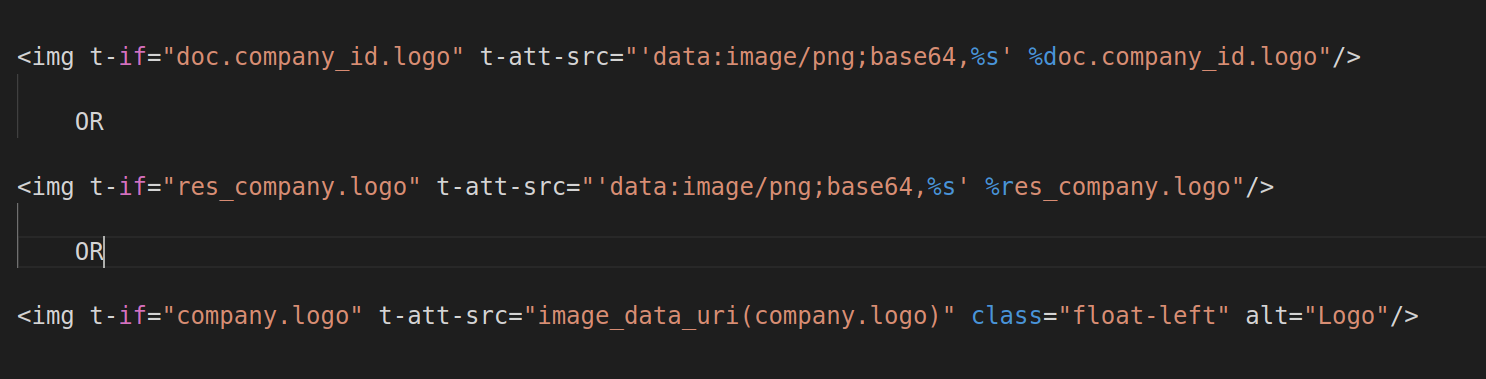Viewport: 1486px width, 379px height.
Task: Click the first OR text
Action: pyautogui.click(x=89, y=122)
